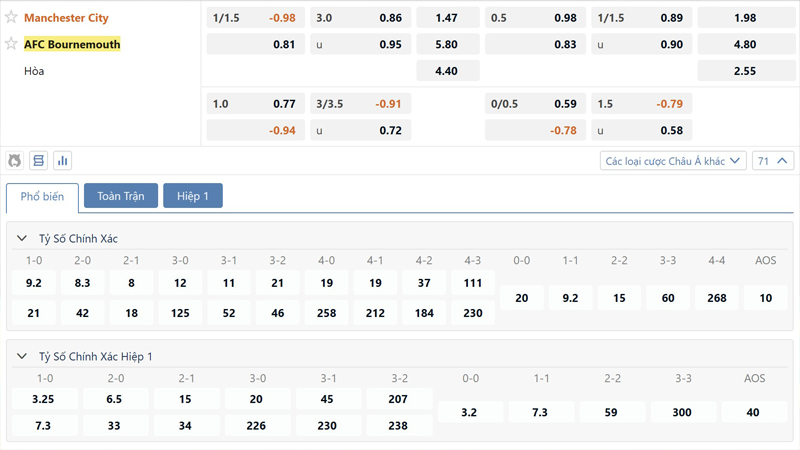The height and width of the screenshot is (450, 800).
Task: Switch to the 'Toàn Trận' tab
Action: tap(120, 196)
